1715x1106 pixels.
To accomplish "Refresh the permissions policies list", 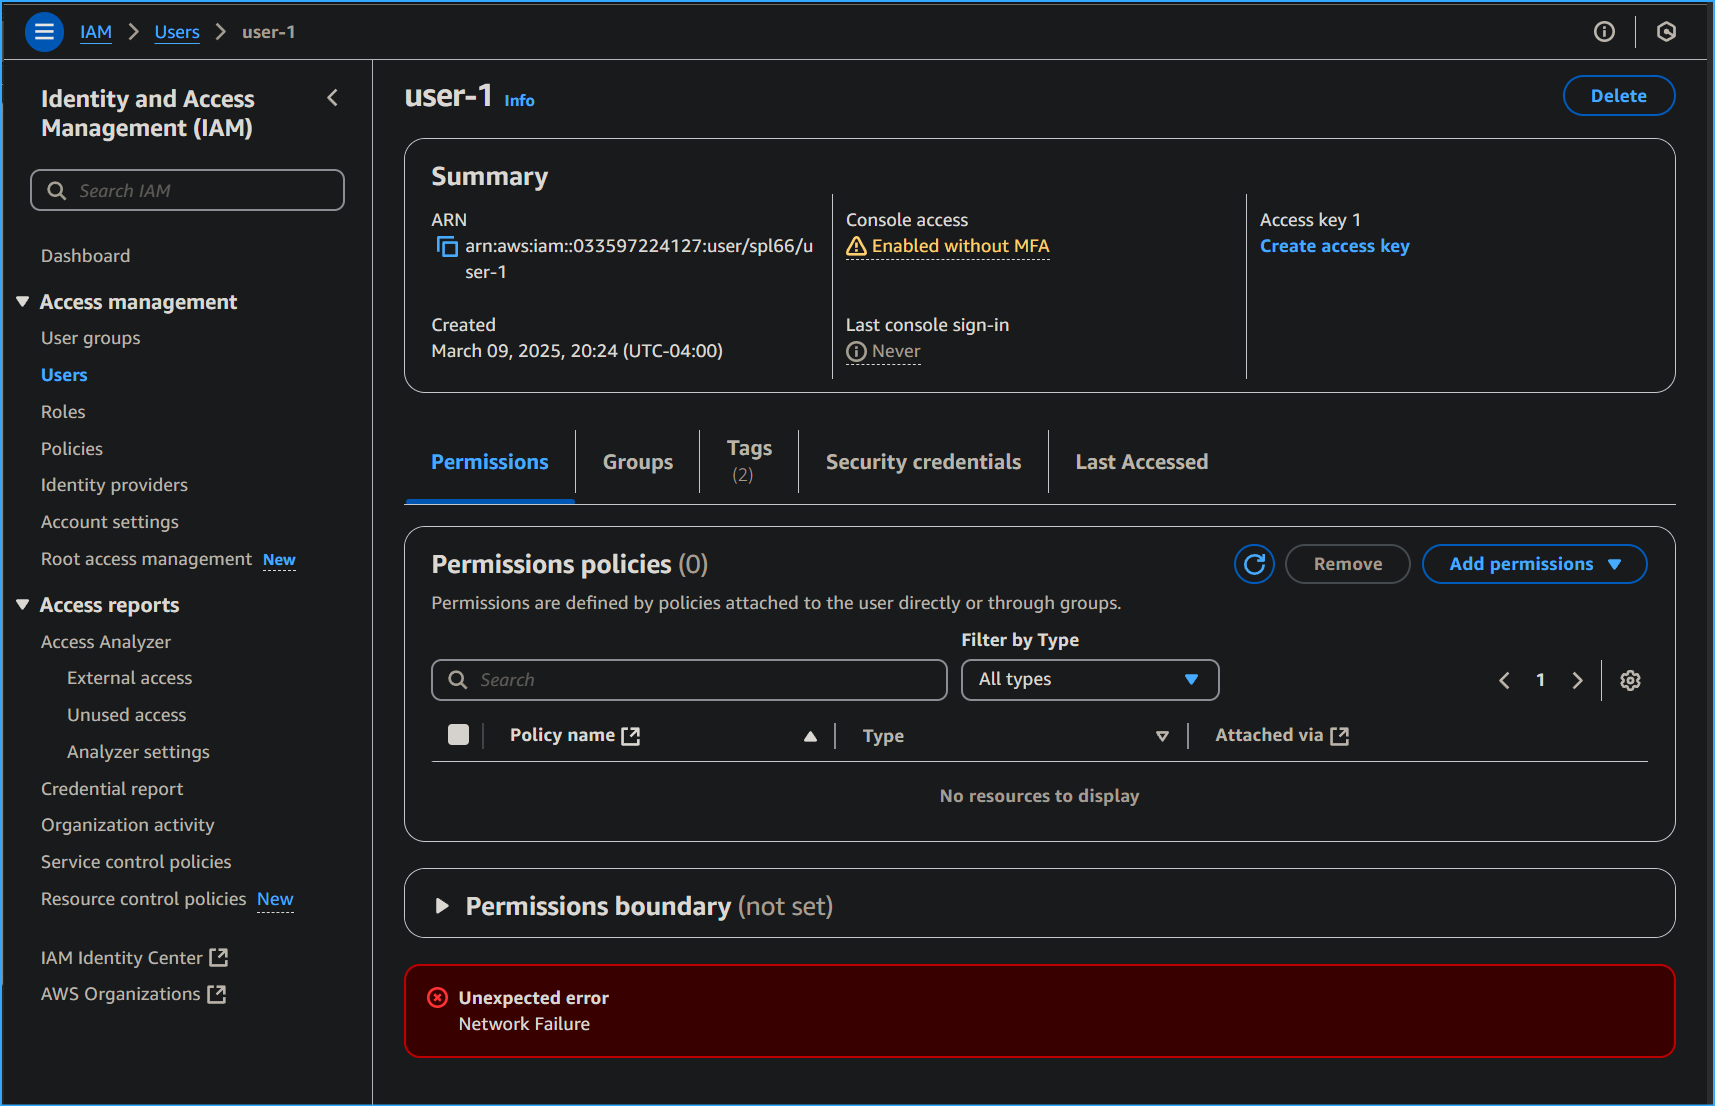I will pos(1254,564).
